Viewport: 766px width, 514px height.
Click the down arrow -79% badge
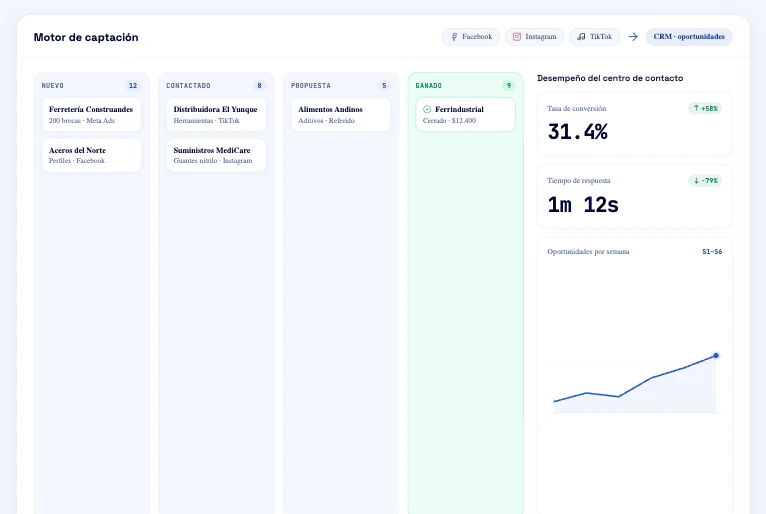coord(705,181)
